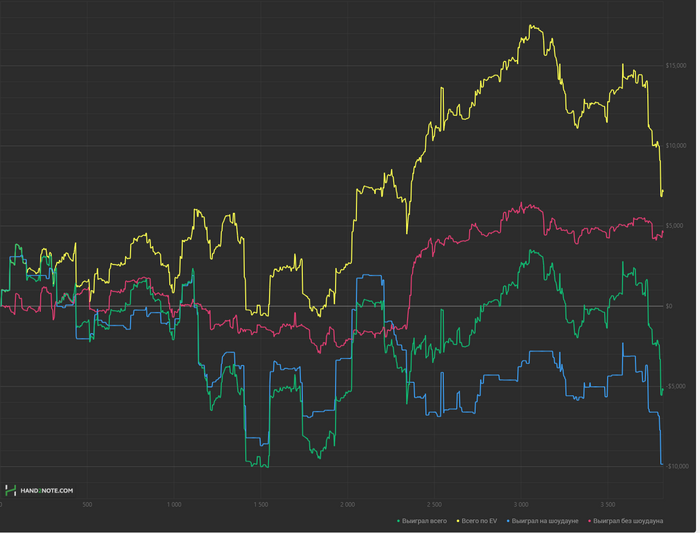Screen dimensions: 700x533
Task: Click the 1 500 hands x-axis label
Action: point(261,505)
